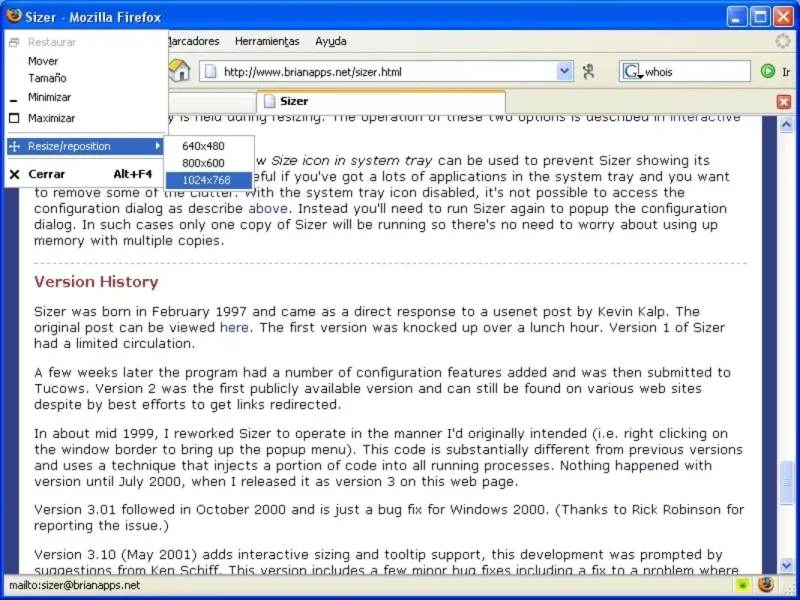Choose Minimizar in the system menu

coord(84,97)
